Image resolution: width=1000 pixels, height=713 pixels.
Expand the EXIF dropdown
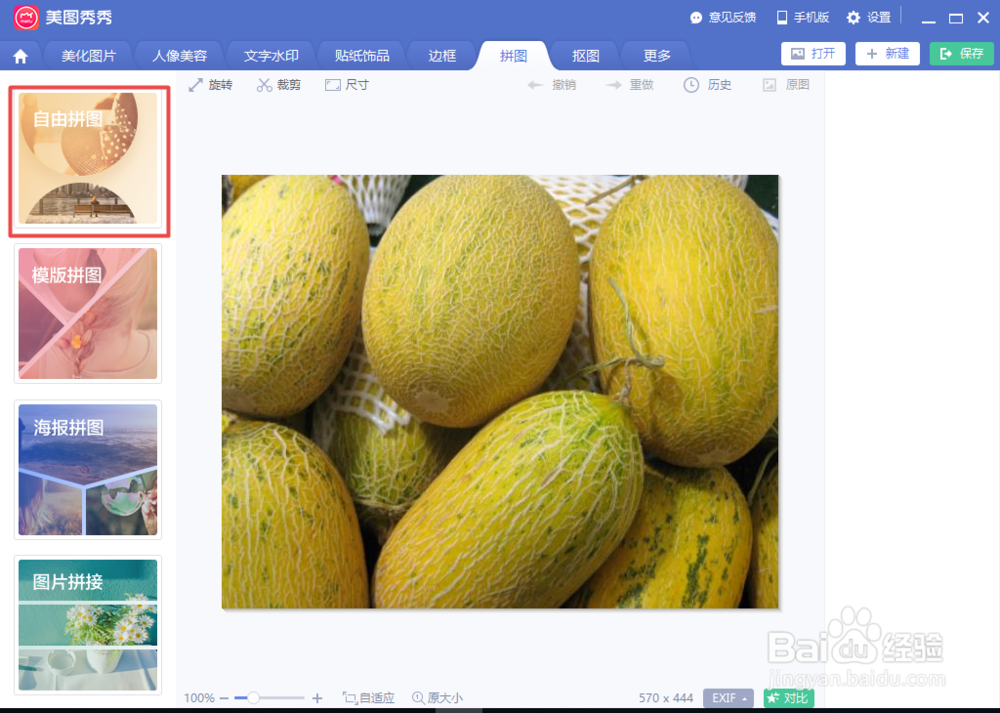[x=728, y=698]
